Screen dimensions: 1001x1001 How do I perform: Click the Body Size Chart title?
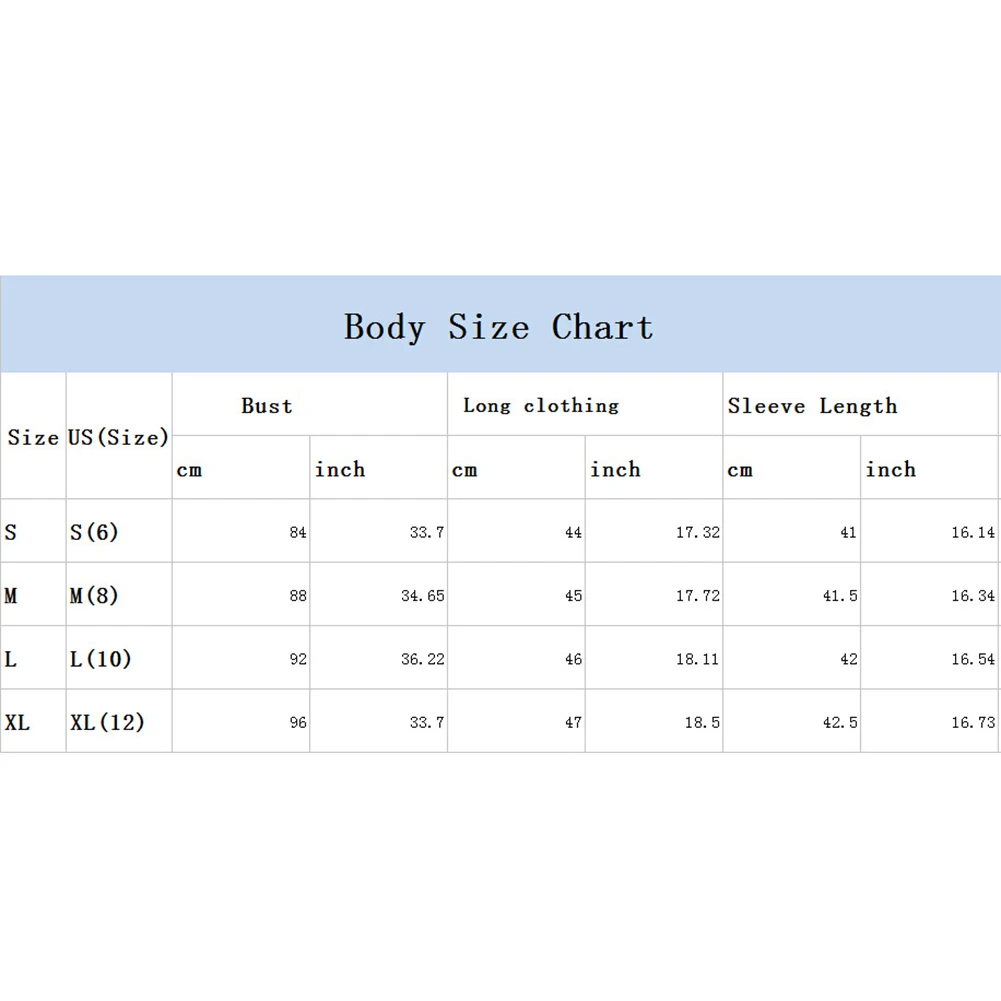(499, 327)
